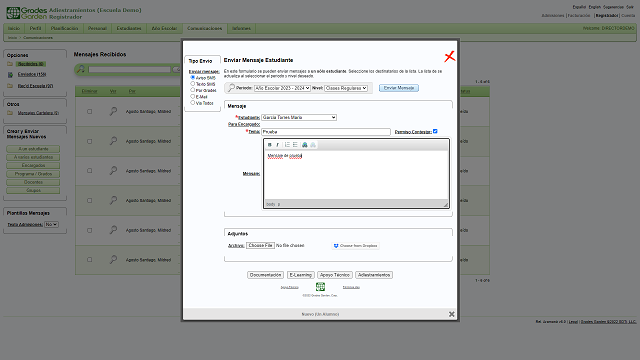The height and width of the screenshot is (360, 640).
Task: Select the Vía Todos radio option
Action: pyautogui.click(x=193, y=103)
